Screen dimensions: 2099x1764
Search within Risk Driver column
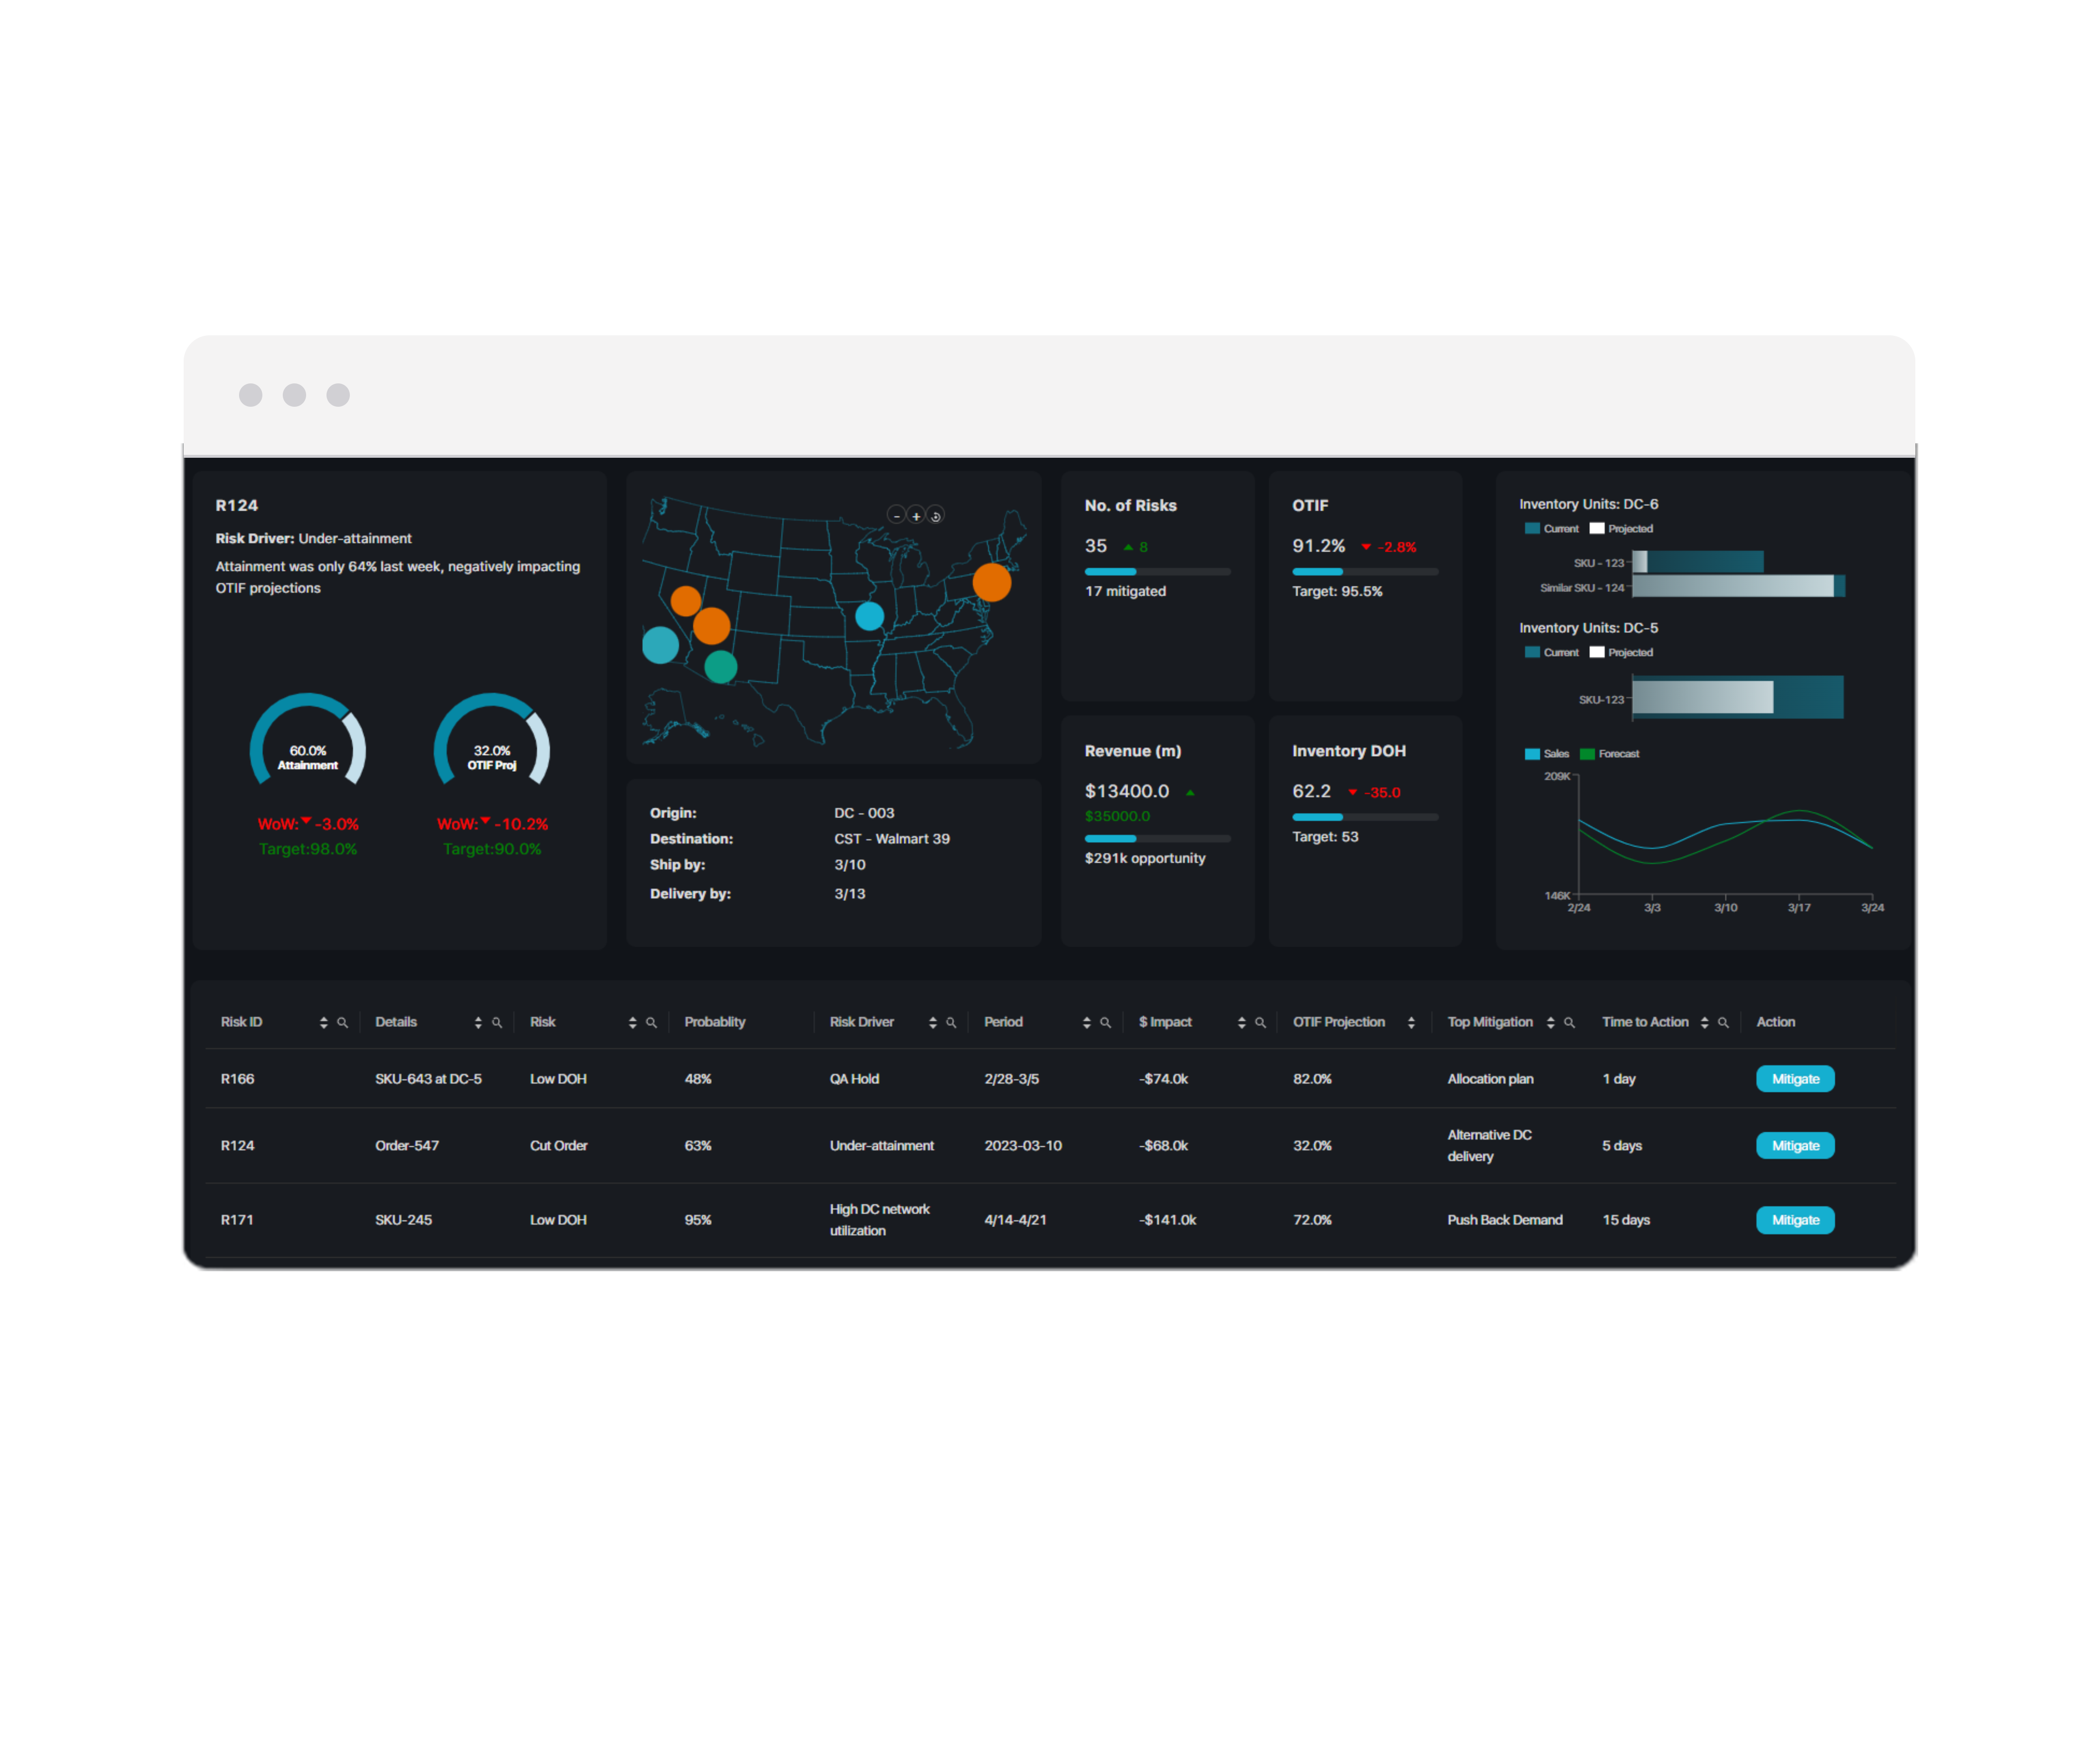click(x=951, y=1022)
